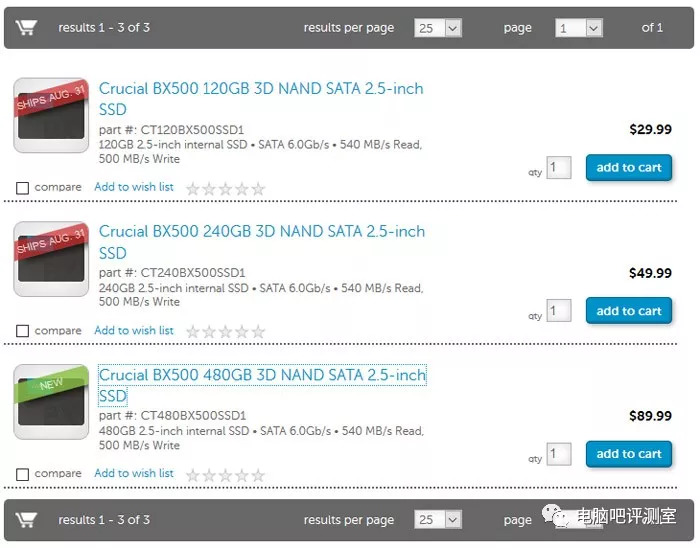Click star rating of 240GB SSD

pos(225,332)
